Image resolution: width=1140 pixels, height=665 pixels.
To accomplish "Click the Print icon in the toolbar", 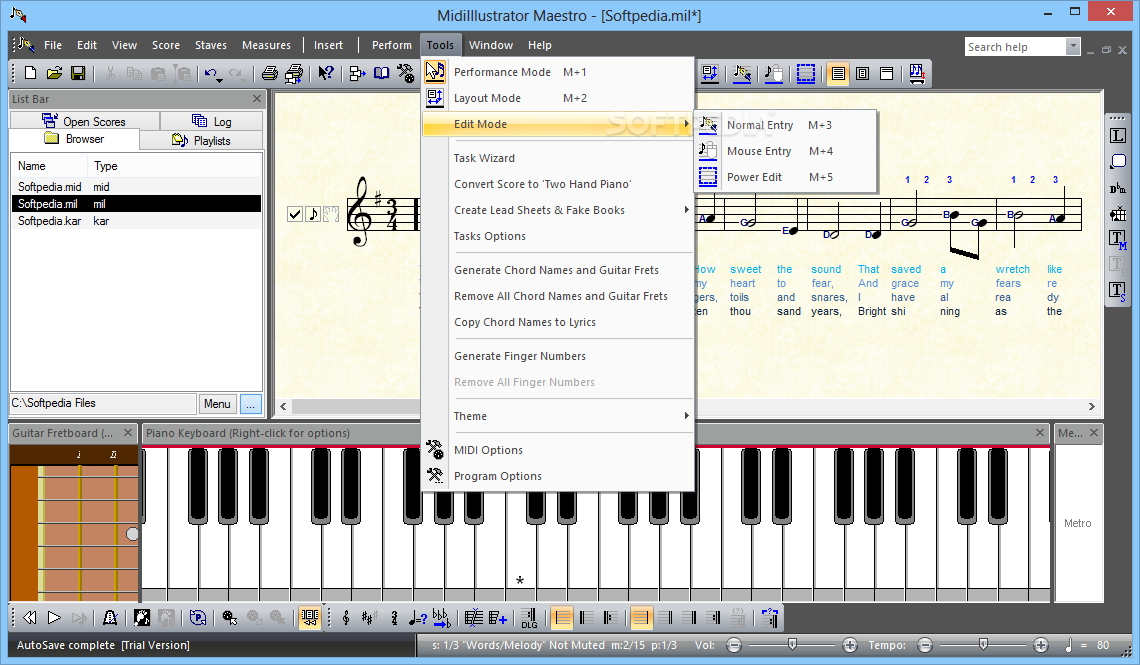I will (270, 73).
